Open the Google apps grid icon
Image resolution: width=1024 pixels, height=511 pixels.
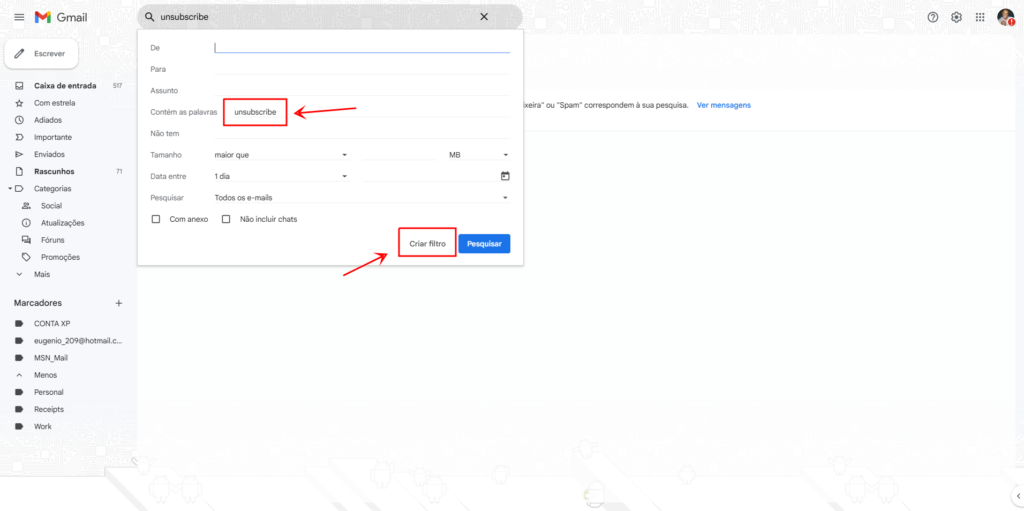pos(980,17)
